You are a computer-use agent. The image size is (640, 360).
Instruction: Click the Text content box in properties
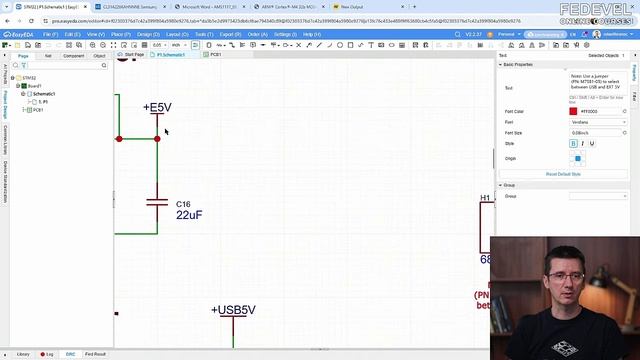tap(598, 82)
